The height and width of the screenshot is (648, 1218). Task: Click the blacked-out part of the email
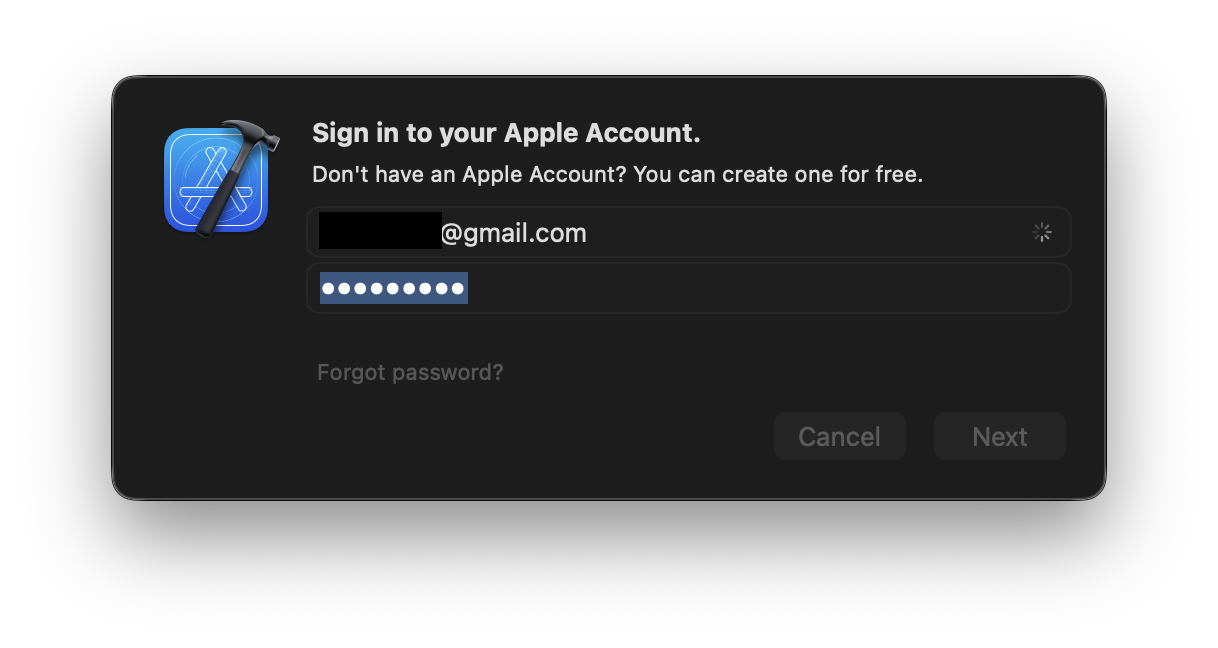pyautogui.click(x=380, y=231)
